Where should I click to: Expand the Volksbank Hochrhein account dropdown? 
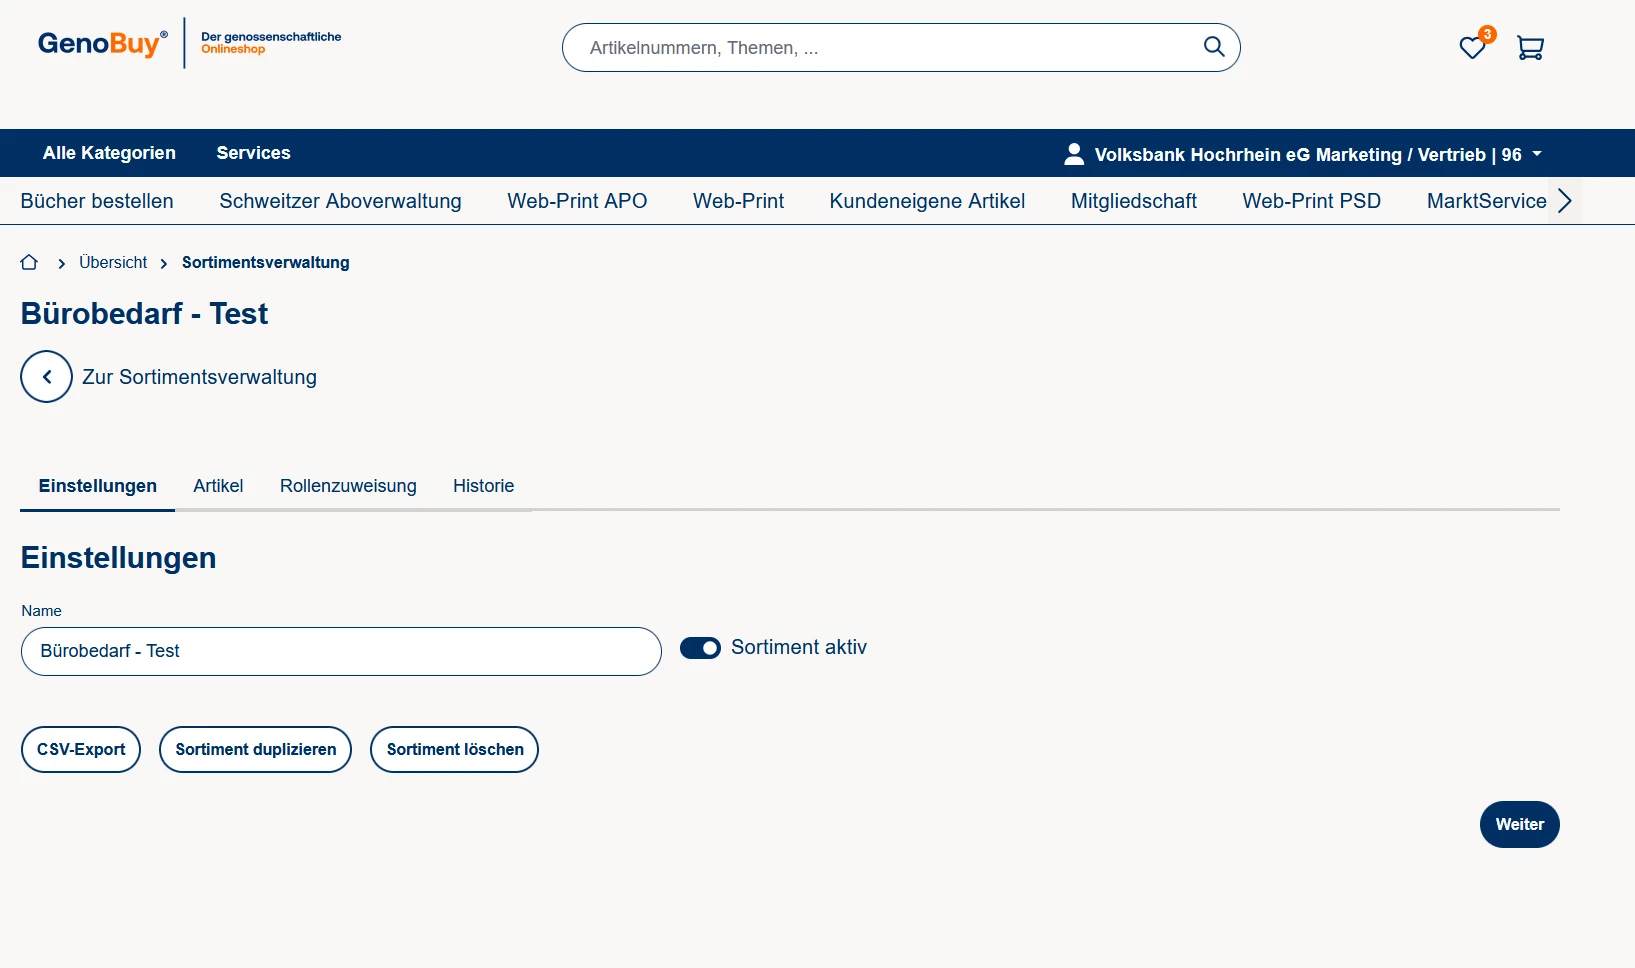(x=1537, y=154)
